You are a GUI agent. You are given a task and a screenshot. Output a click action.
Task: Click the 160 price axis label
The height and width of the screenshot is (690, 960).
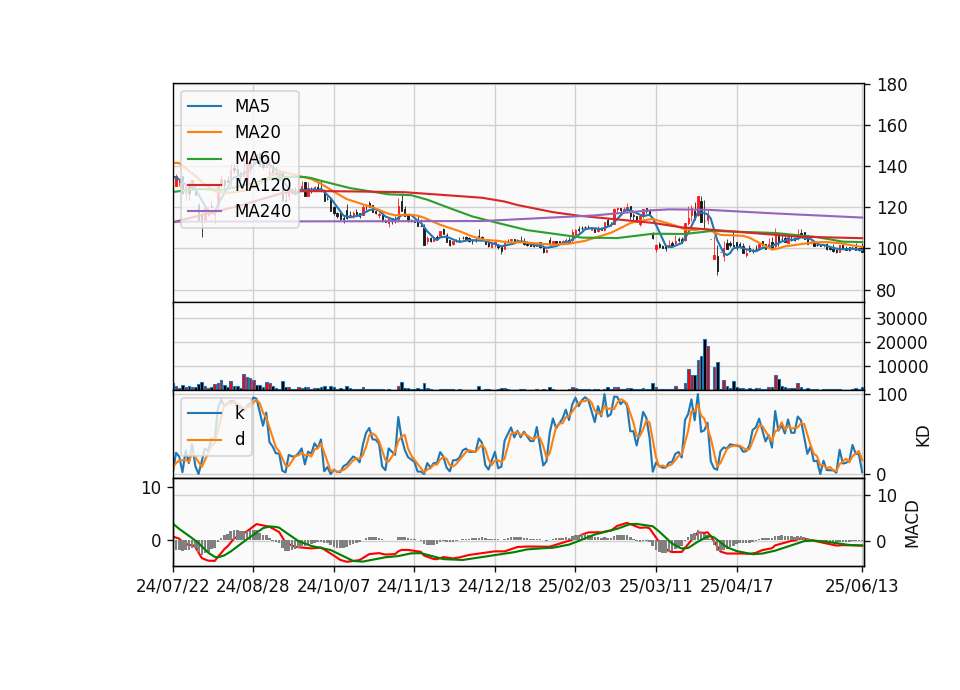coord(891,126)
